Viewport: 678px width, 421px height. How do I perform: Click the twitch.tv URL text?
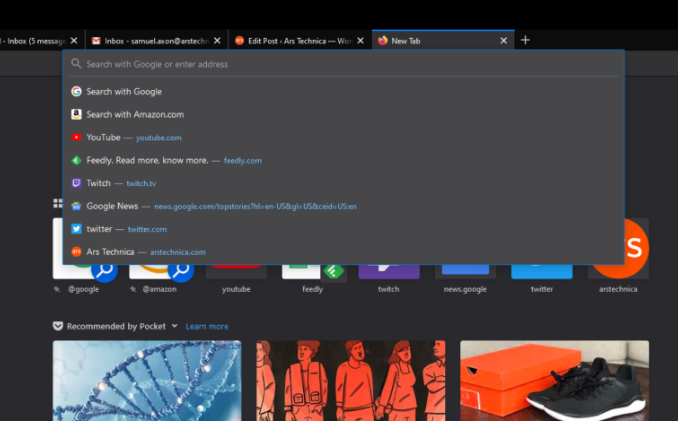click(x=141, y=184)
